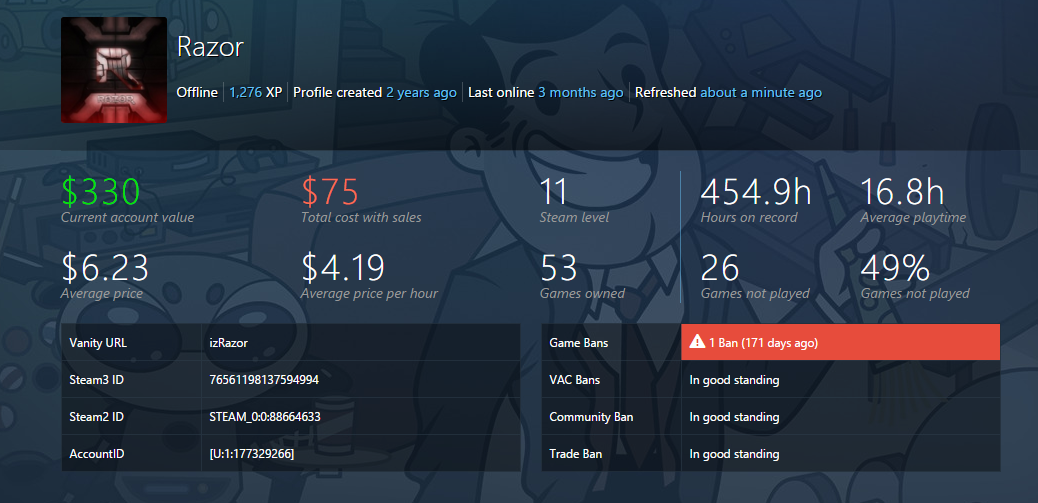The image size is (1038, 503).
Task: Click the 'Last online' label text
Action: point(501,93)
